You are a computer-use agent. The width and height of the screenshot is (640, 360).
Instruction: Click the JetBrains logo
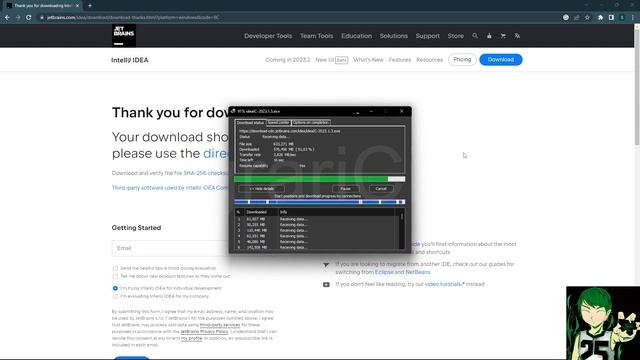click(x=124, y=36)
